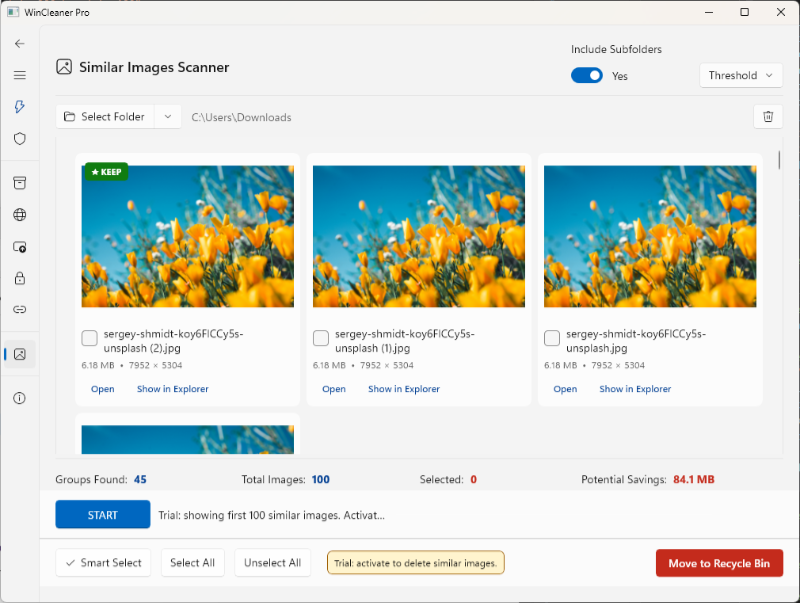Open the chain link icon in sidebar
The height and width of the screenshot is (603, 800).
tap(19, 310)
